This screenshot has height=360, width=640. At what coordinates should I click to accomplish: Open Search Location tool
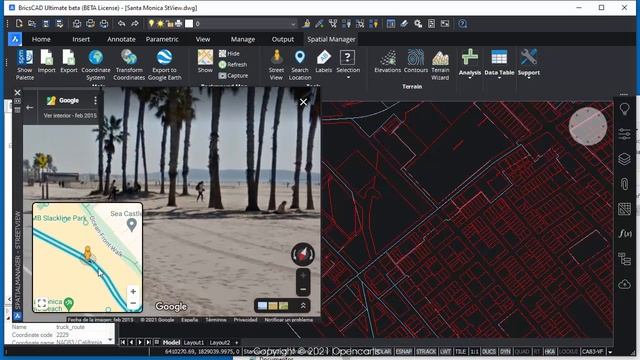(x=300, y=64)
